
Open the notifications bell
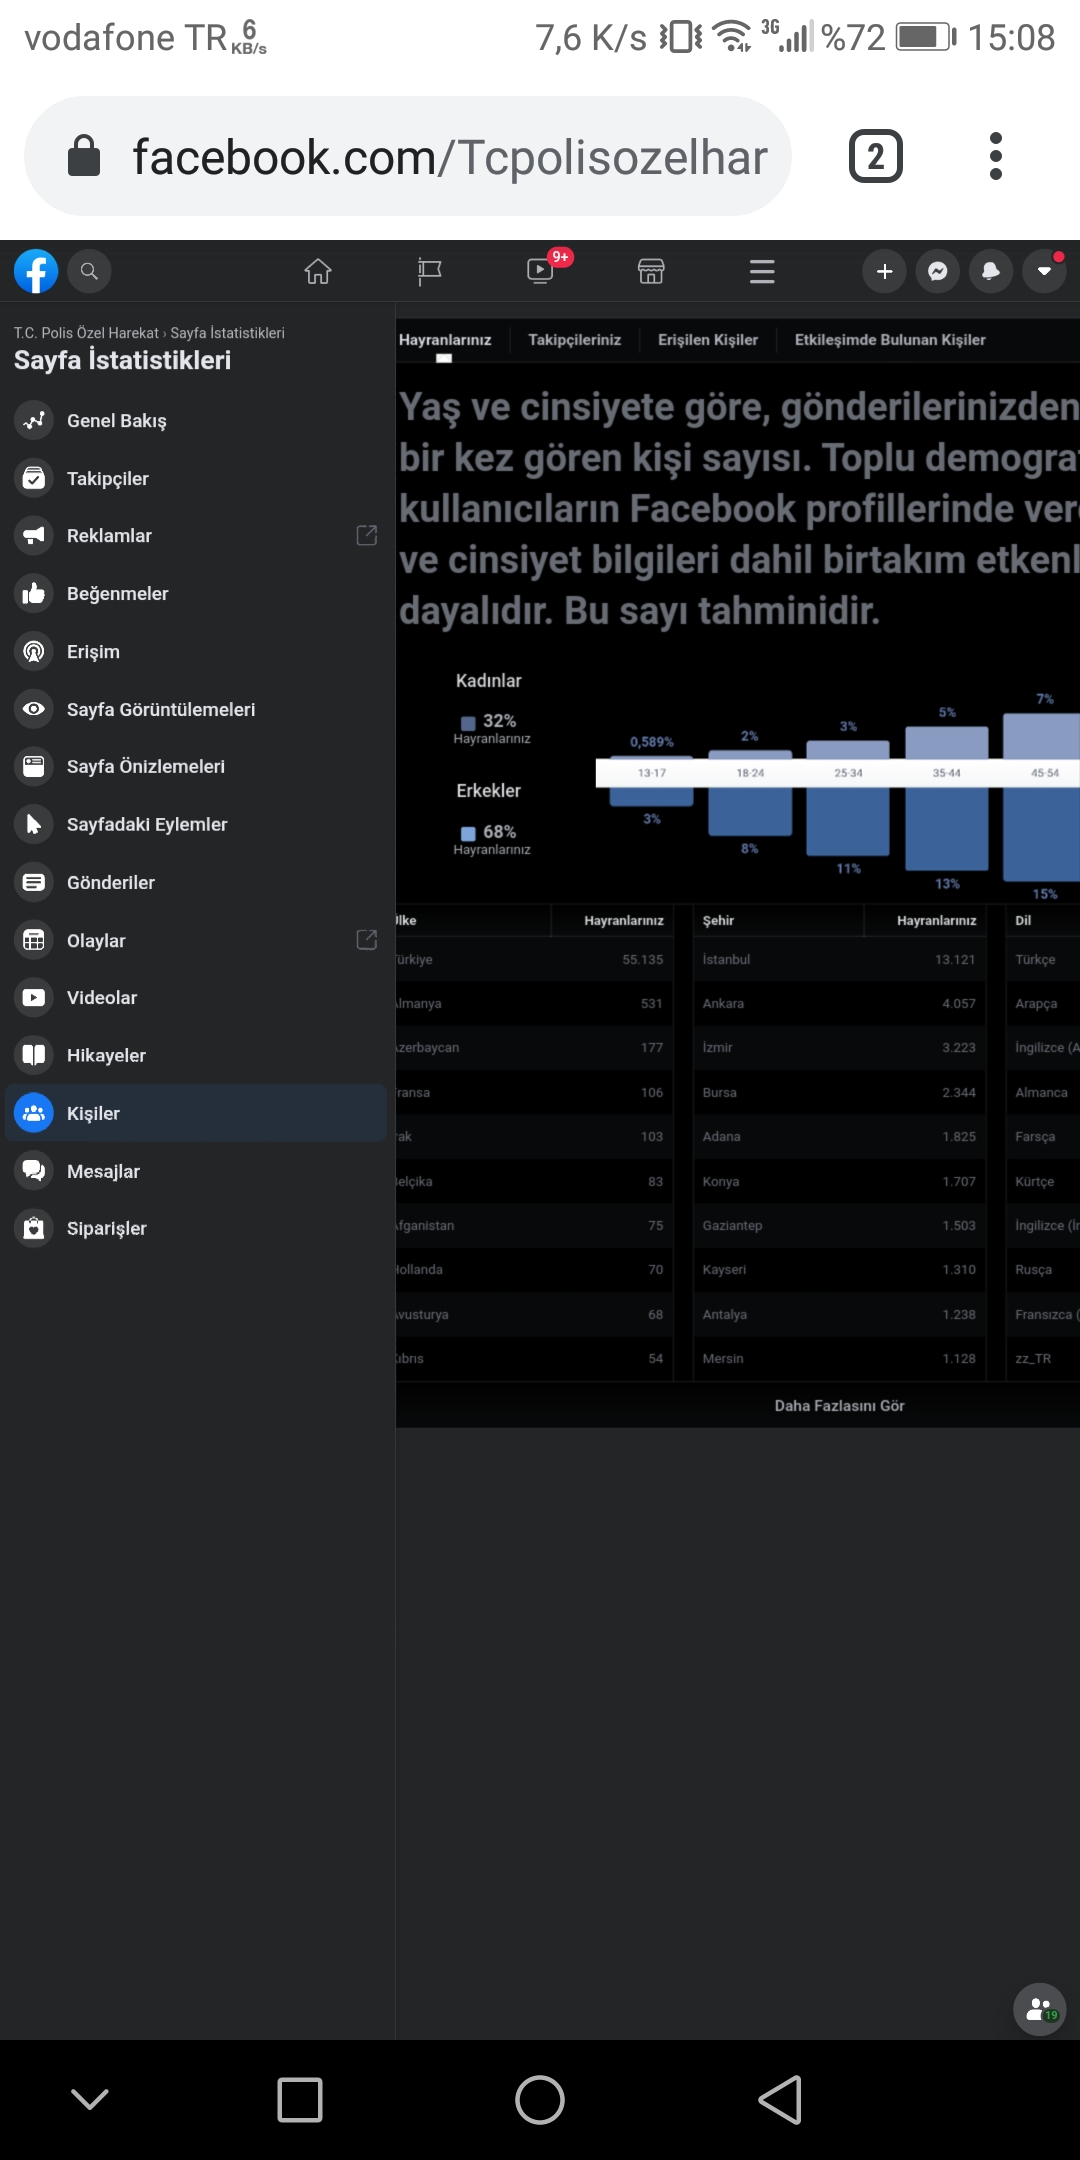click(x=991, y=271)
